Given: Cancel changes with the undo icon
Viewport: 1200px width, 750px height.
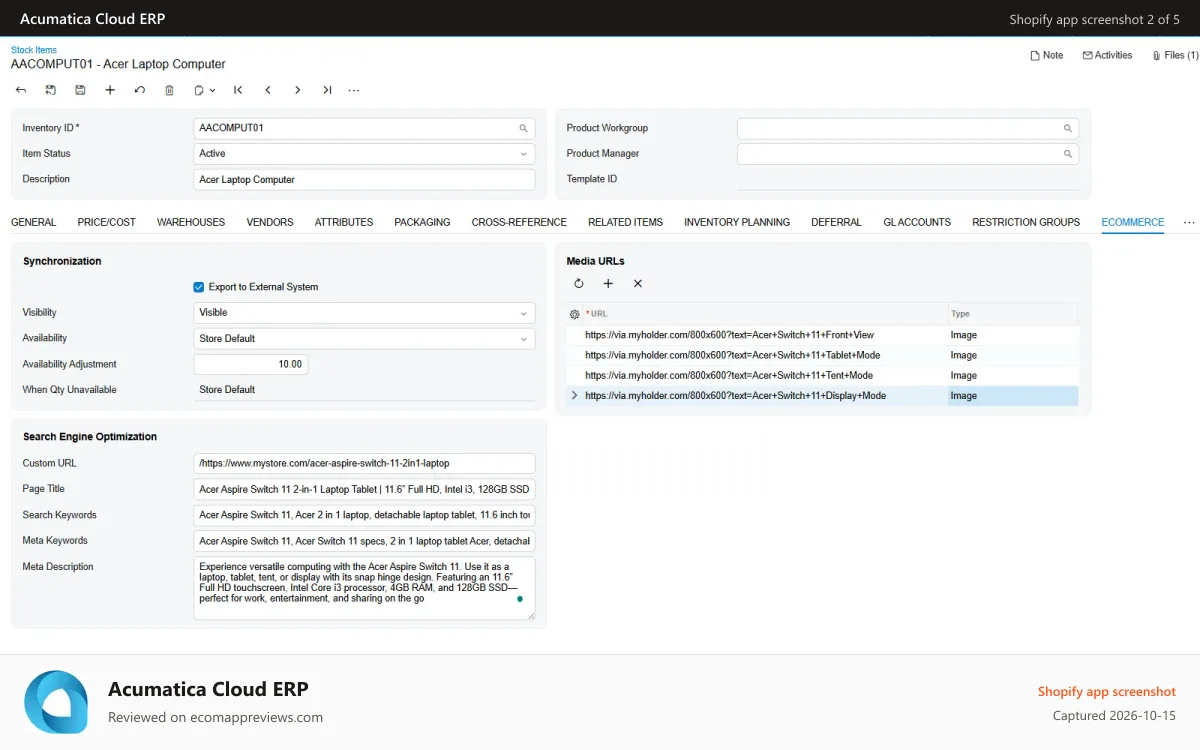Looking at the screenshot, I should coord(139,90).
